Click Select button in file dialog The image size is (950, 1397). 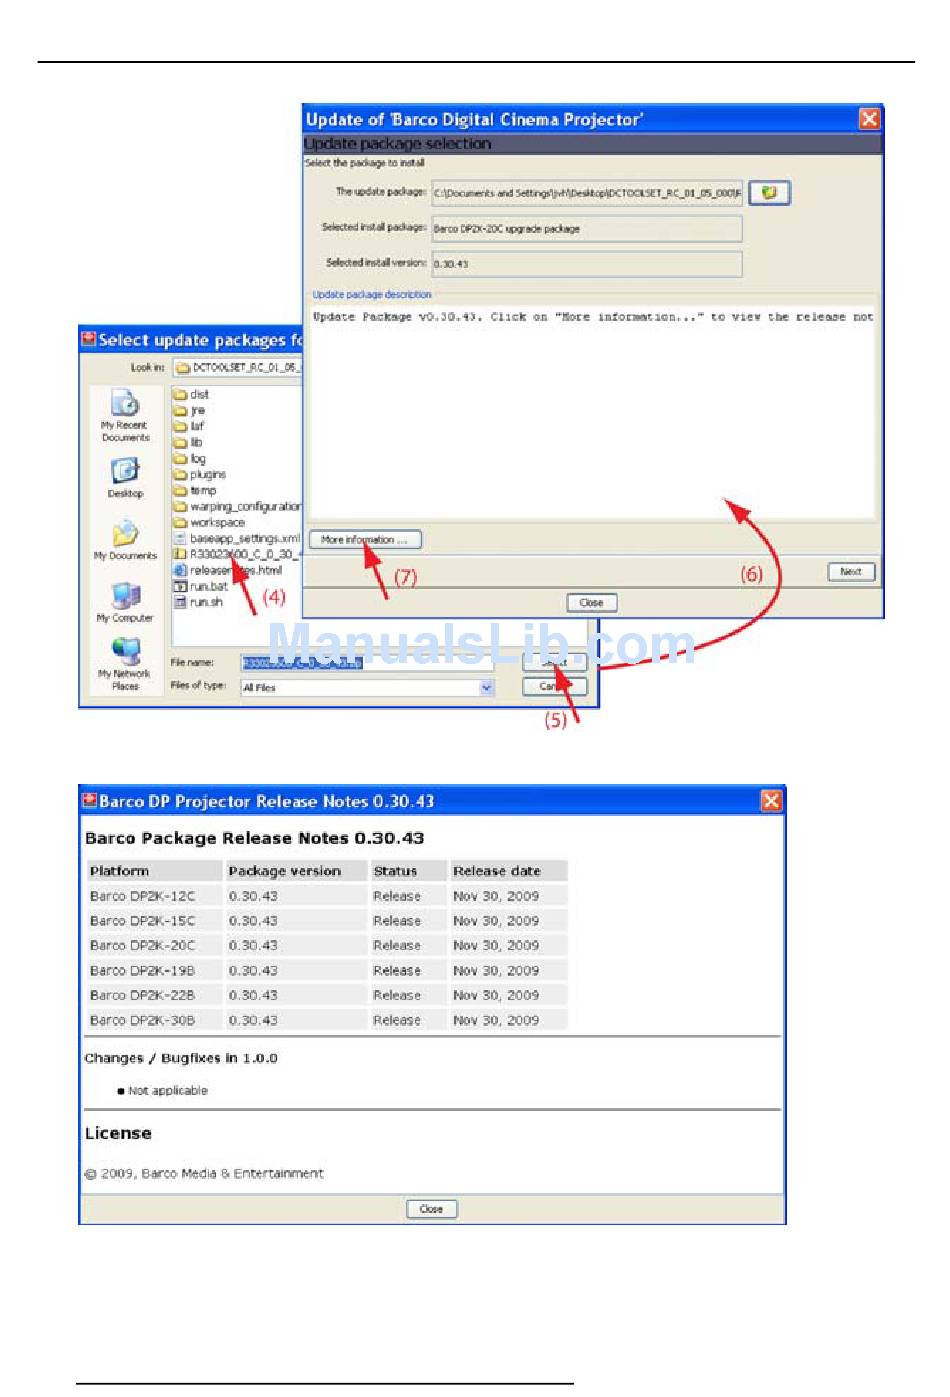point(554,663)
